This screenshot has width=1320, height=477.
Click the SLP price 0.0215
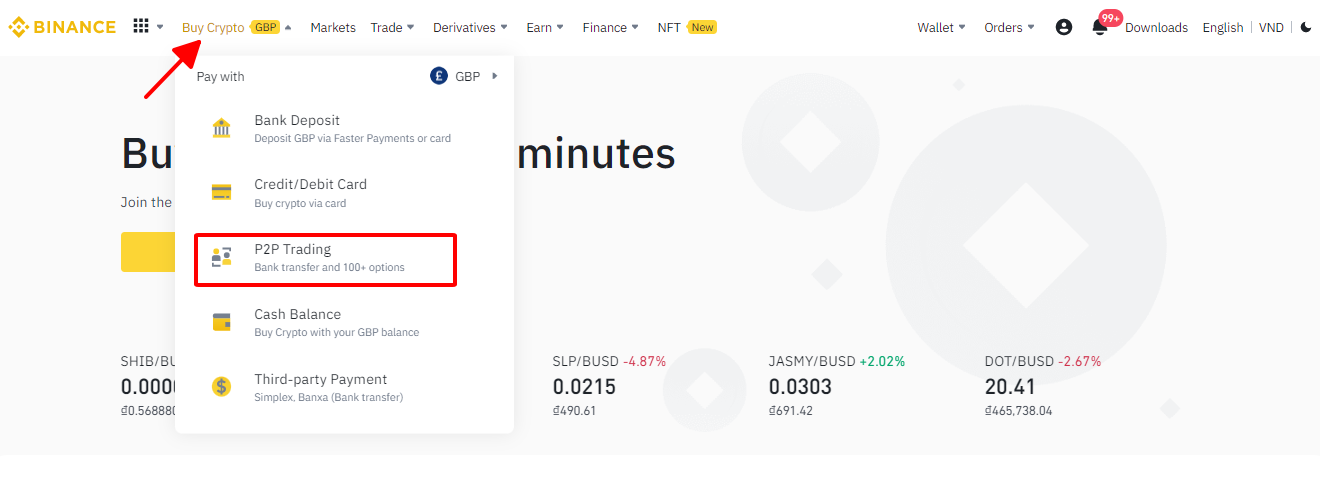[x=584, y=387]
